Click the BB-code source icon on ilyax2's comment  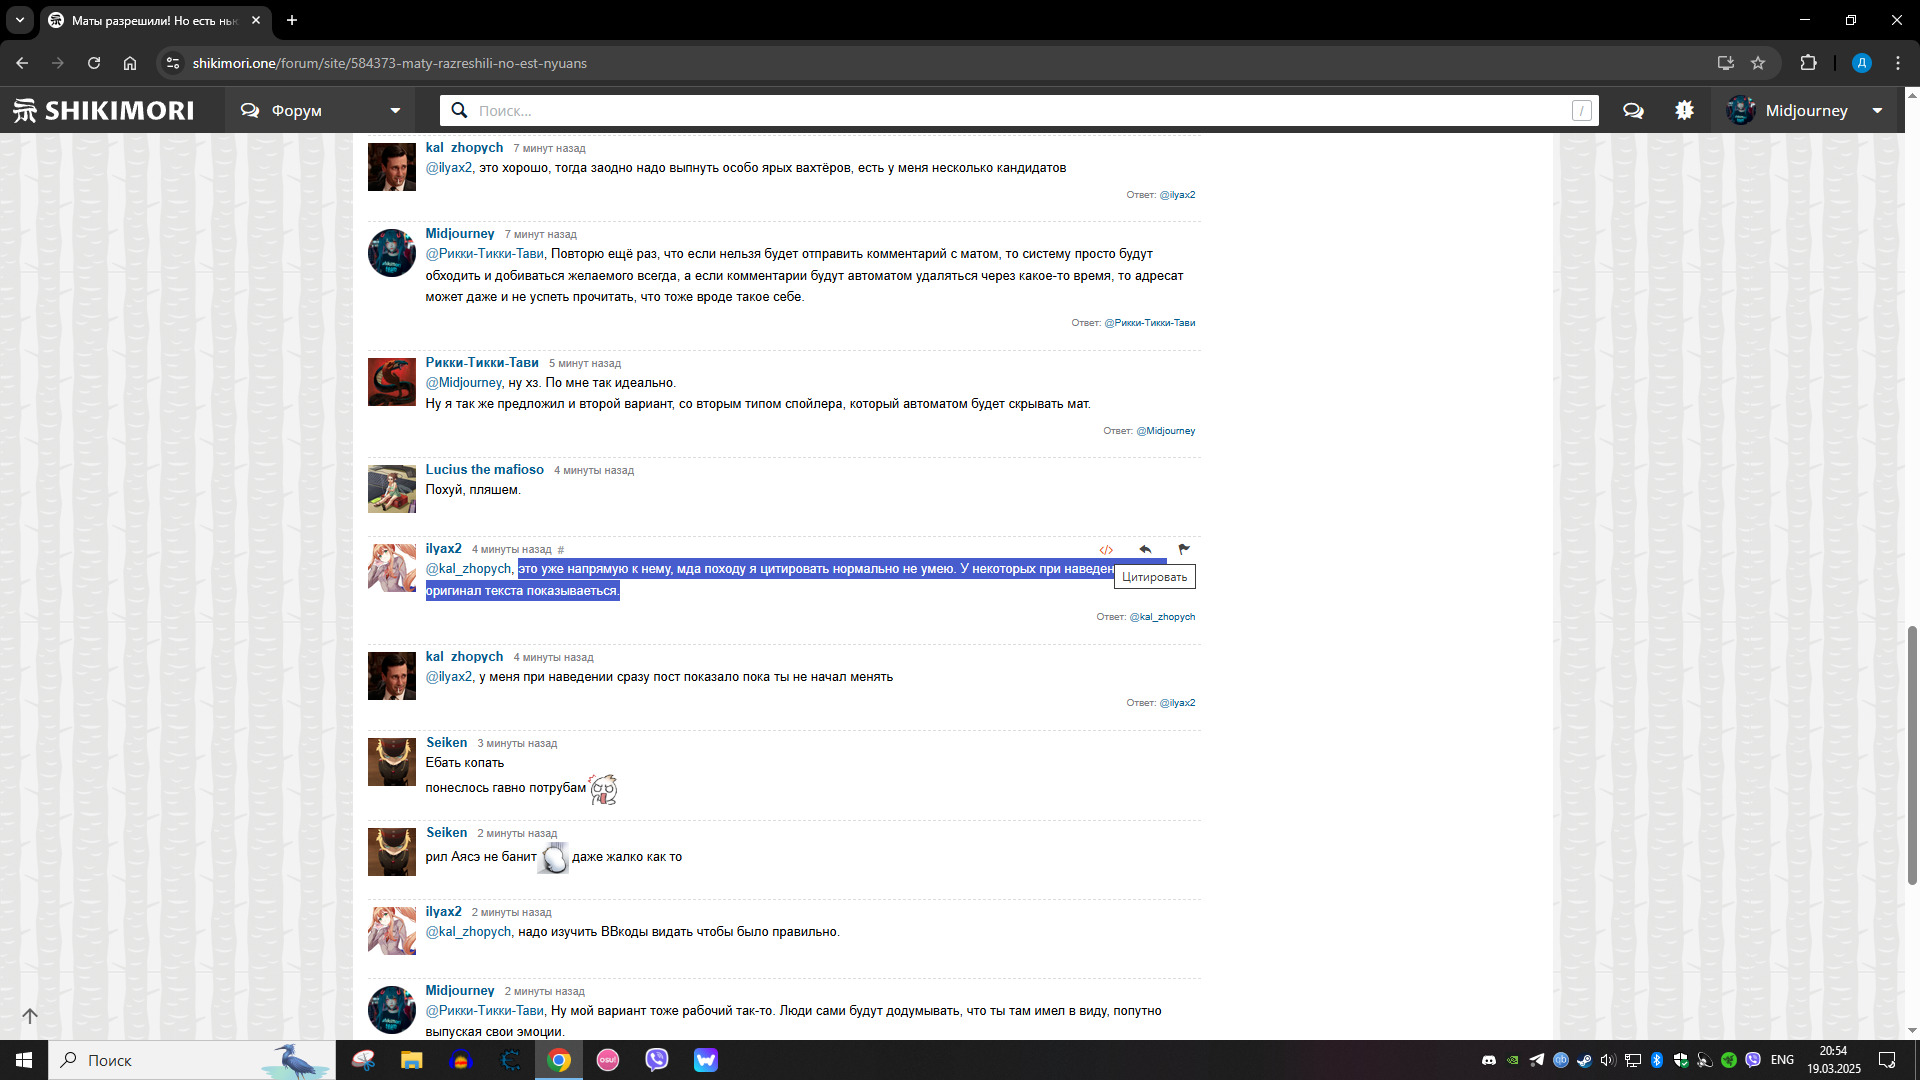(x=1106, y=550)
